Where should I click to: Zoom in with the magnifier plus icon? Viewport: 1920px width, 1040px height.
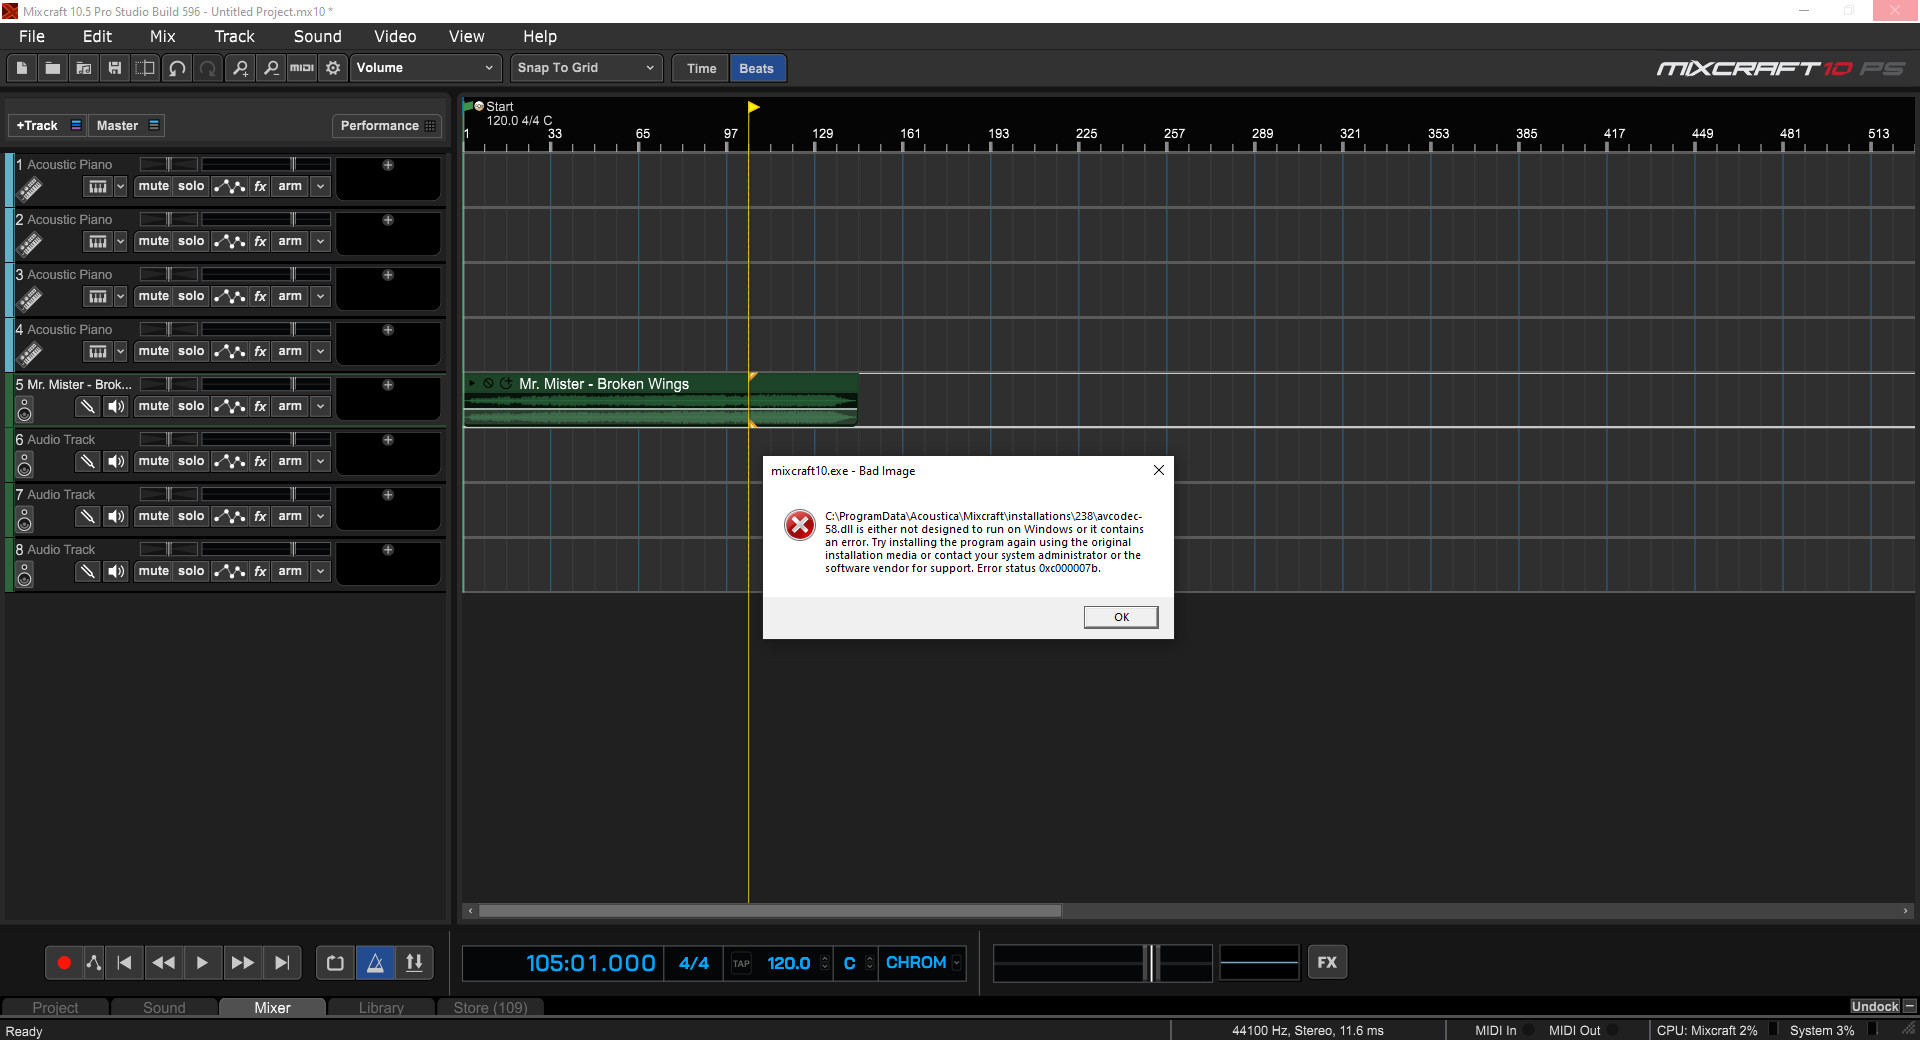pos(240,68)
